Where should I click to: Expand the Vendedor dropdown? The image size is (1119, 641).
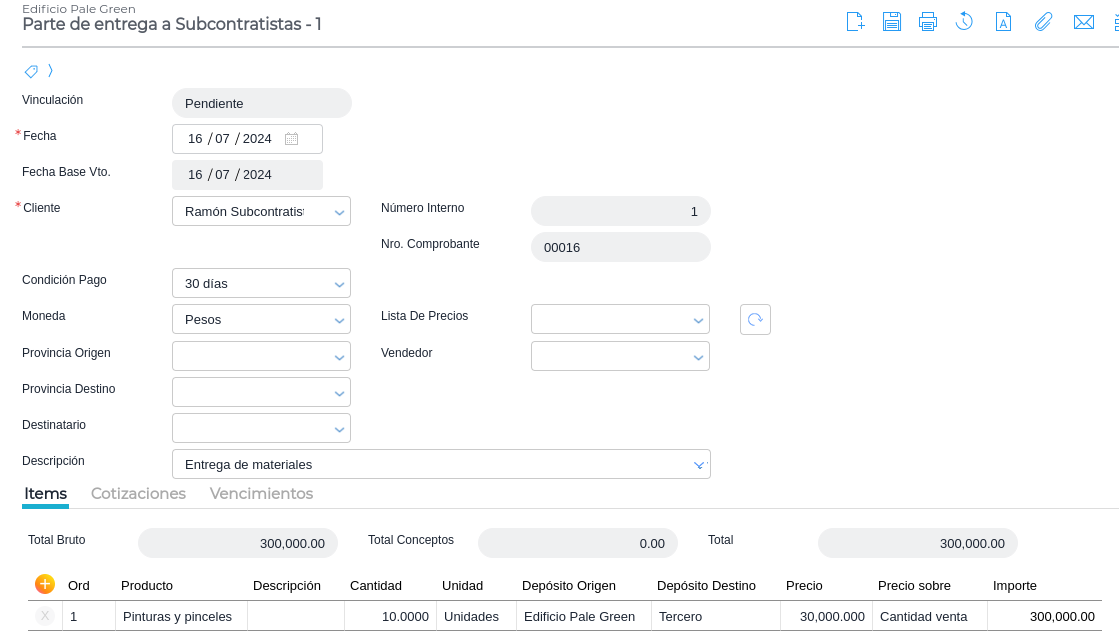click(x=698, y=357)
